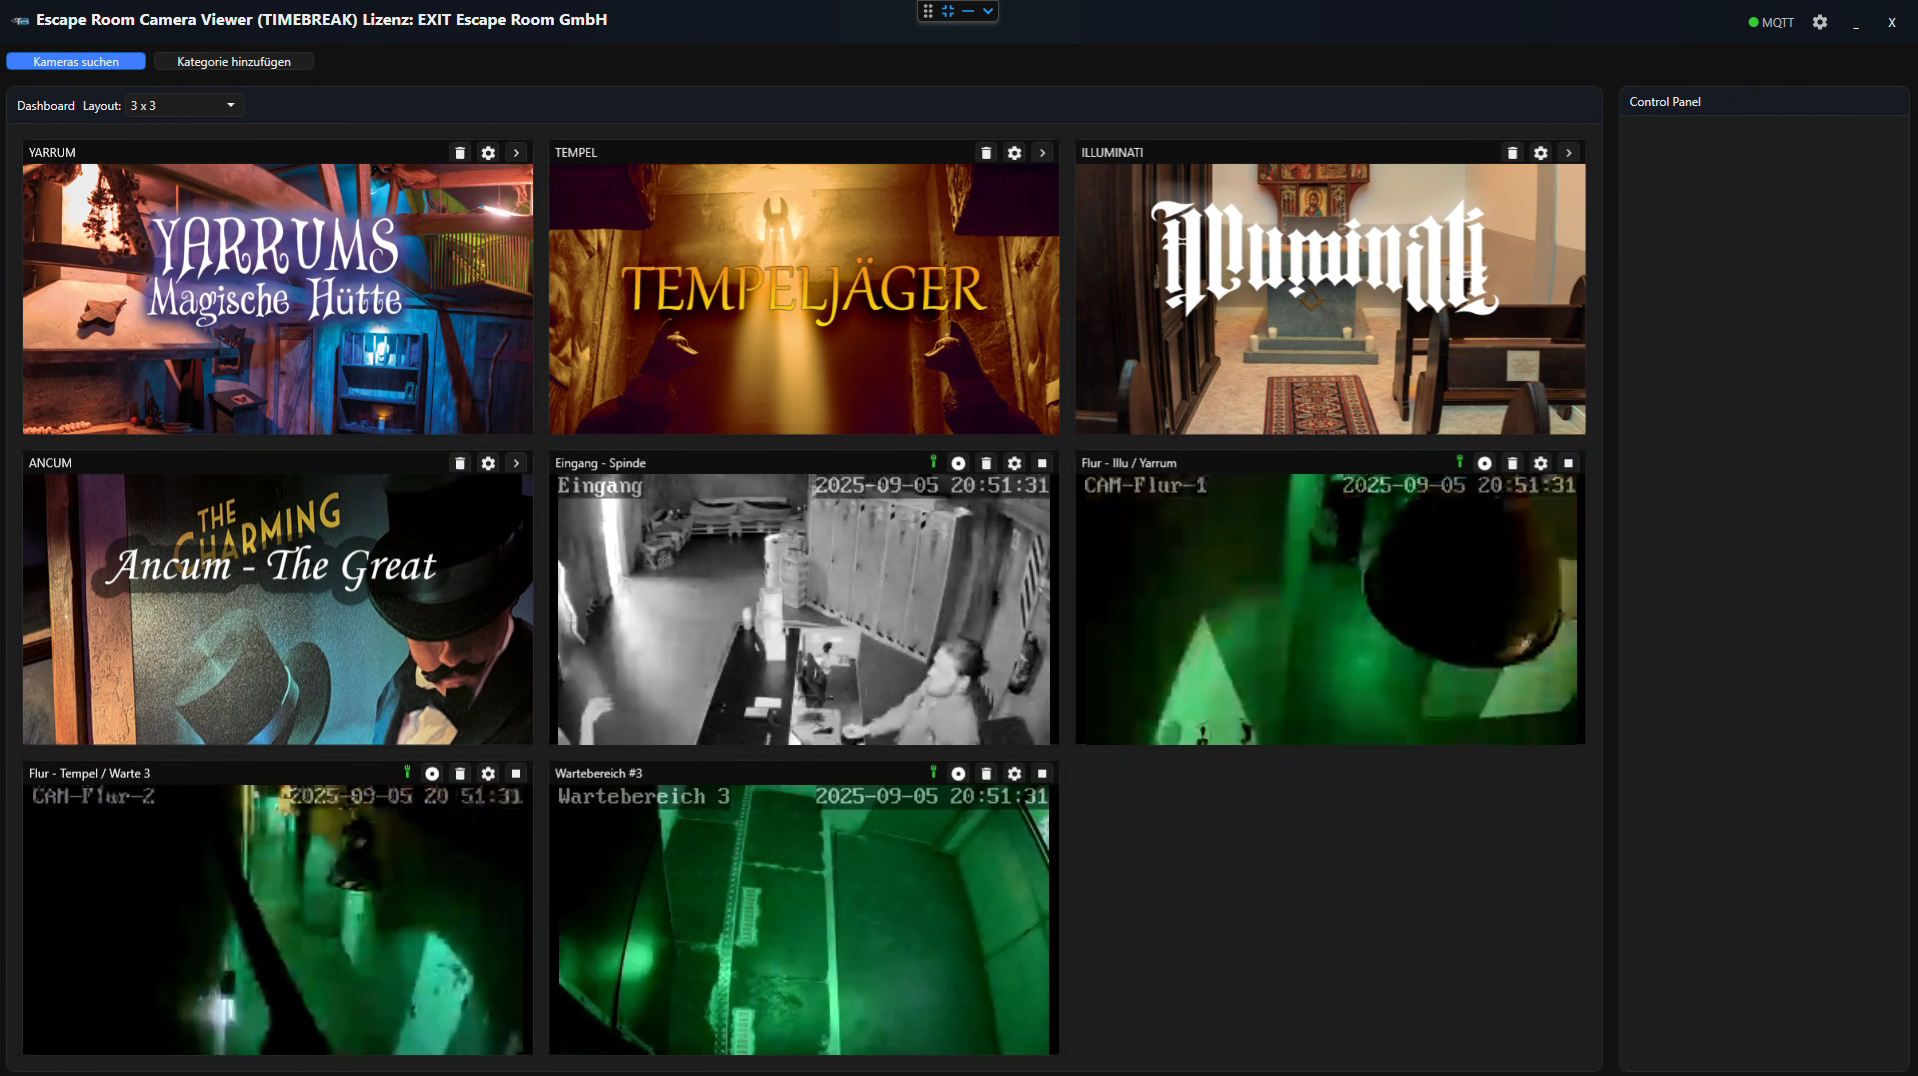
Task: Stop the Flur - Tempel / Warte 3 stream
Action: (x=516, y=773)
